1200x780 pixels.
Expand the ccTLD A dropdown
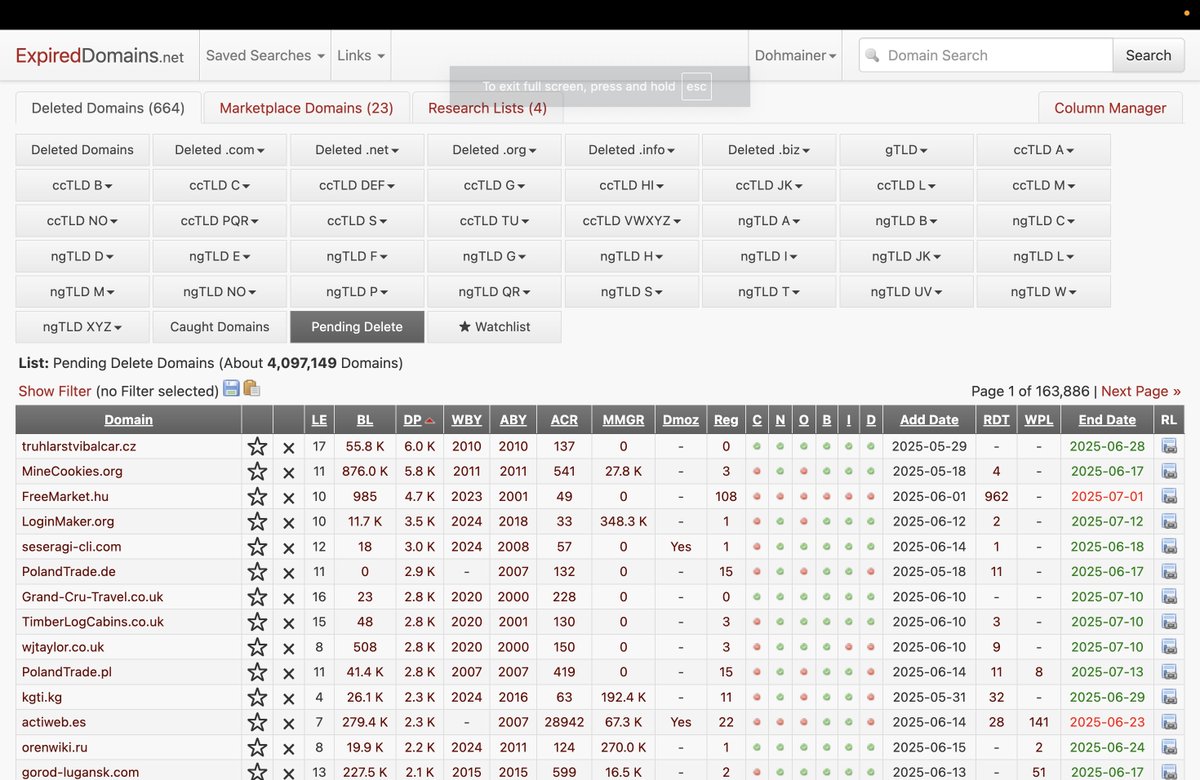click(x=1043, y=149)
